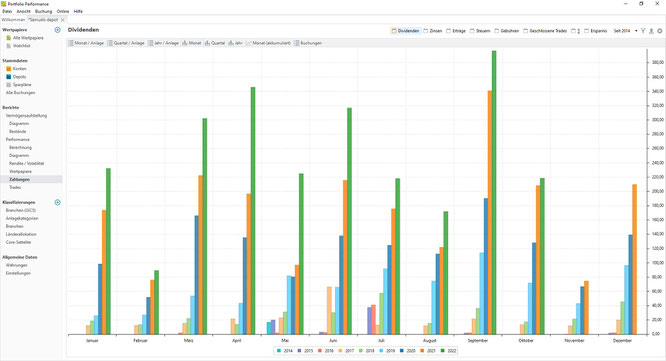
Task: Open Rendite / Volatilität view
Action: (26, 164)
